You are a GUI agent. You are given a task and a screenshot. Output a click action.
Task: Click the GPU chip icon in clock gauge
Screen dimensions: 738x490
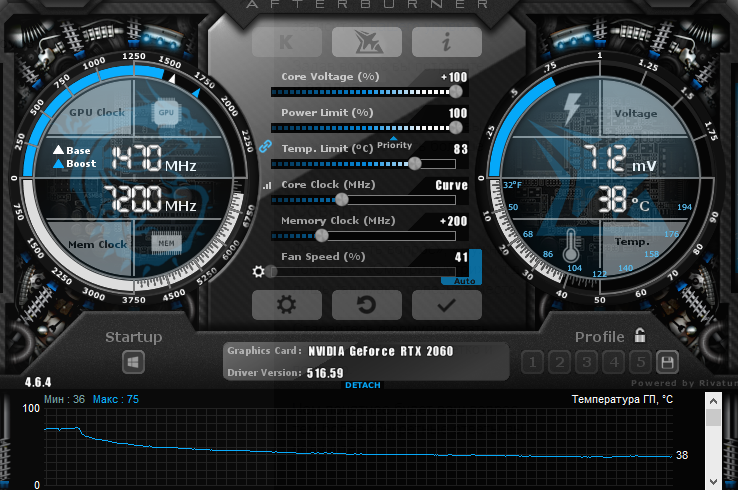pyautogui.click(x=166, y=112)
